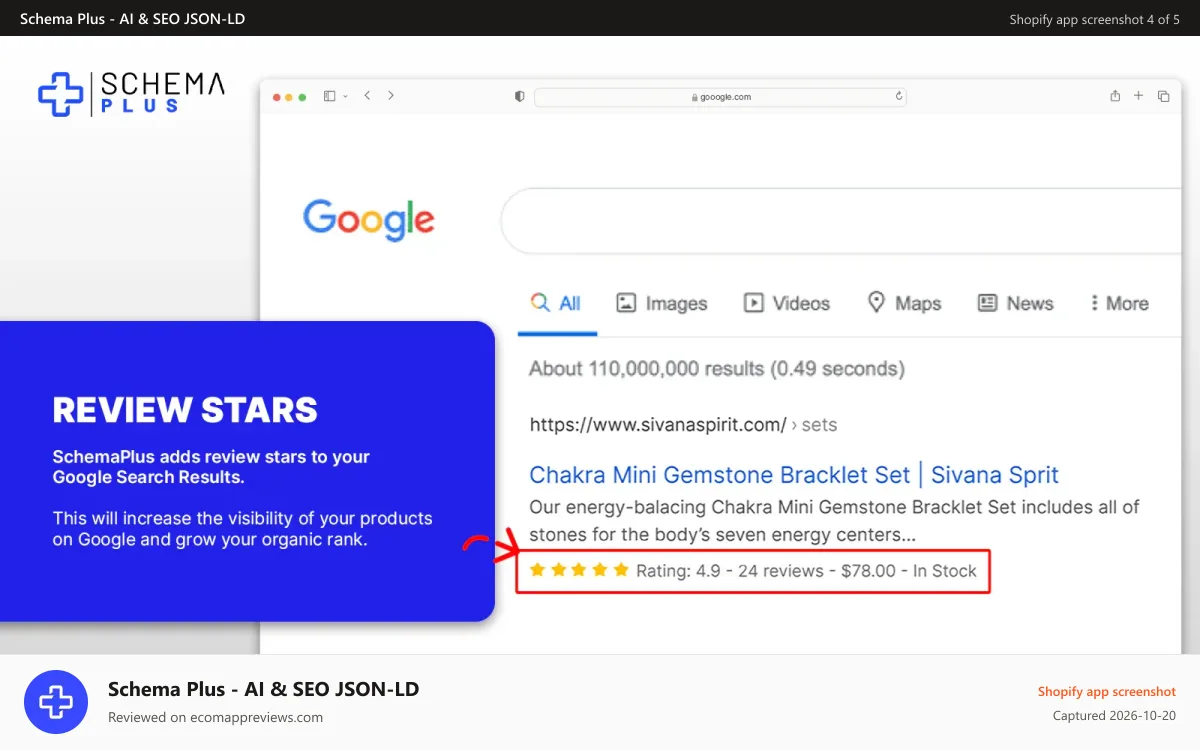Go forward with the browser forward arrow
Screen dimensions: 1200x750
pos(391,96)
